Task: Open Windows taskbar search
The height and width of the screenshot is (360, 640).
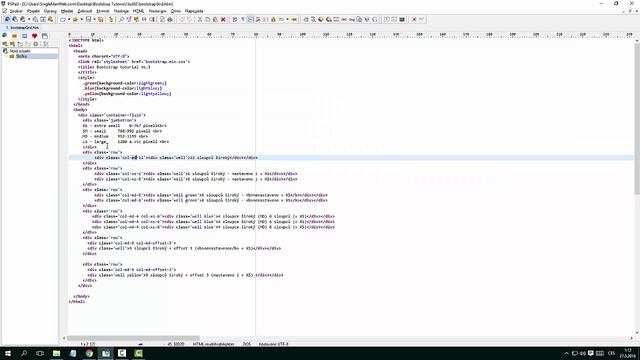Action: click(x=24, y=353)
